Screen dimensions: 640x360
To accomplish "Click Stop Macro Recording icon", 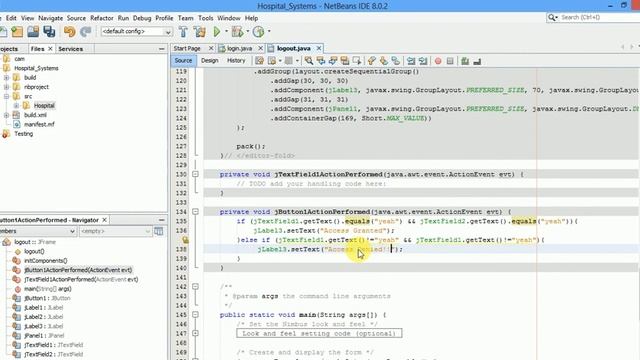I will [x=450, y=61].
